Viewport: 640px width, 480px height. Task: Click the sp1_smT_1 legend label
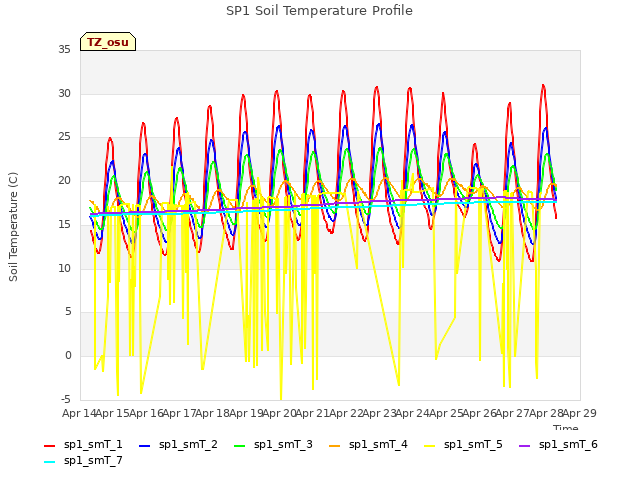click(93, 444)
